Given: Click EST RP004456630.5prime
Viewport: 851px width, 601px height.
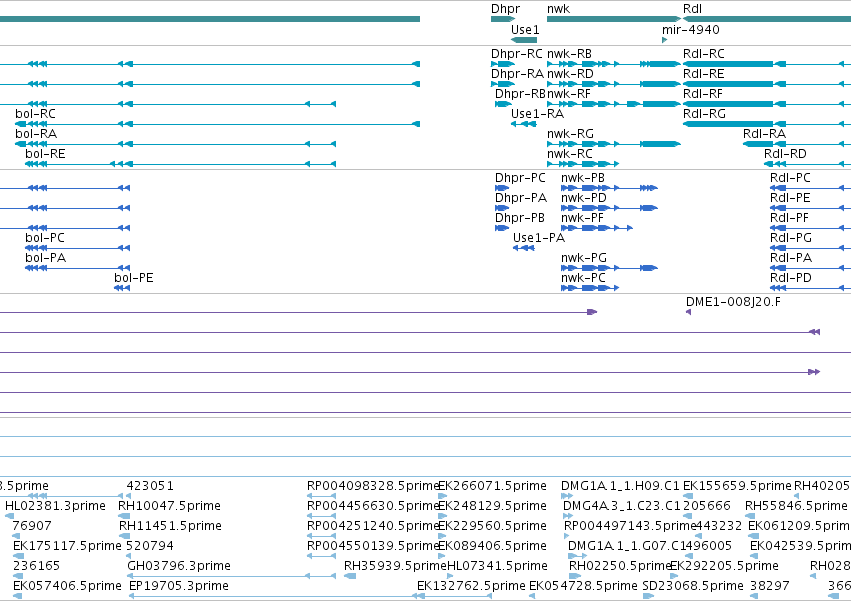Looking at the screenshot, I should pos(321,516).
